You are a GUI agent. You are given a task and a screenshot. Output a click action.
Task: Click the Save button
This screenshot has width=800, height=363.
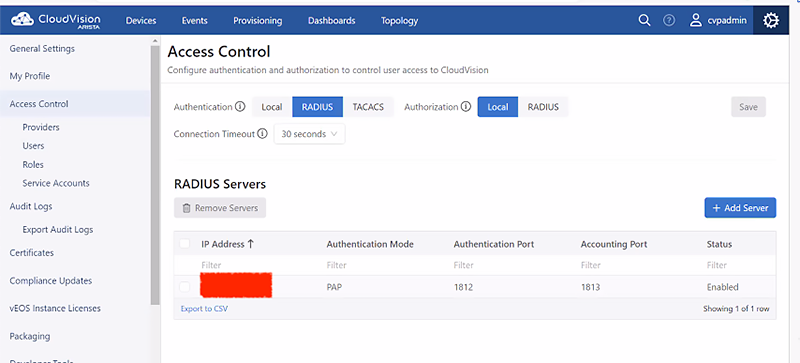pos(748,107)
